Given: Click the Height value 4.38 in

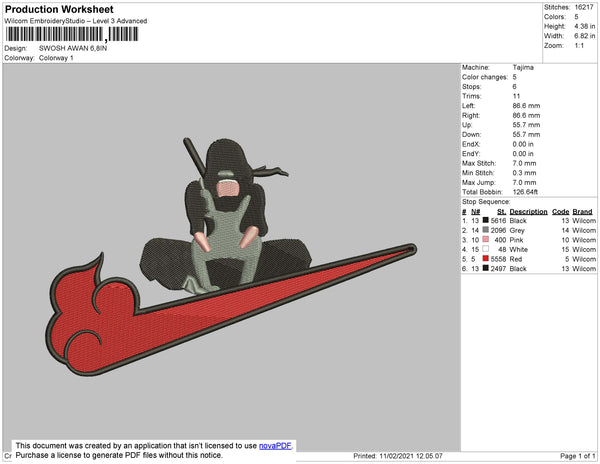Looking at the screenshot, I should [585, 26].
